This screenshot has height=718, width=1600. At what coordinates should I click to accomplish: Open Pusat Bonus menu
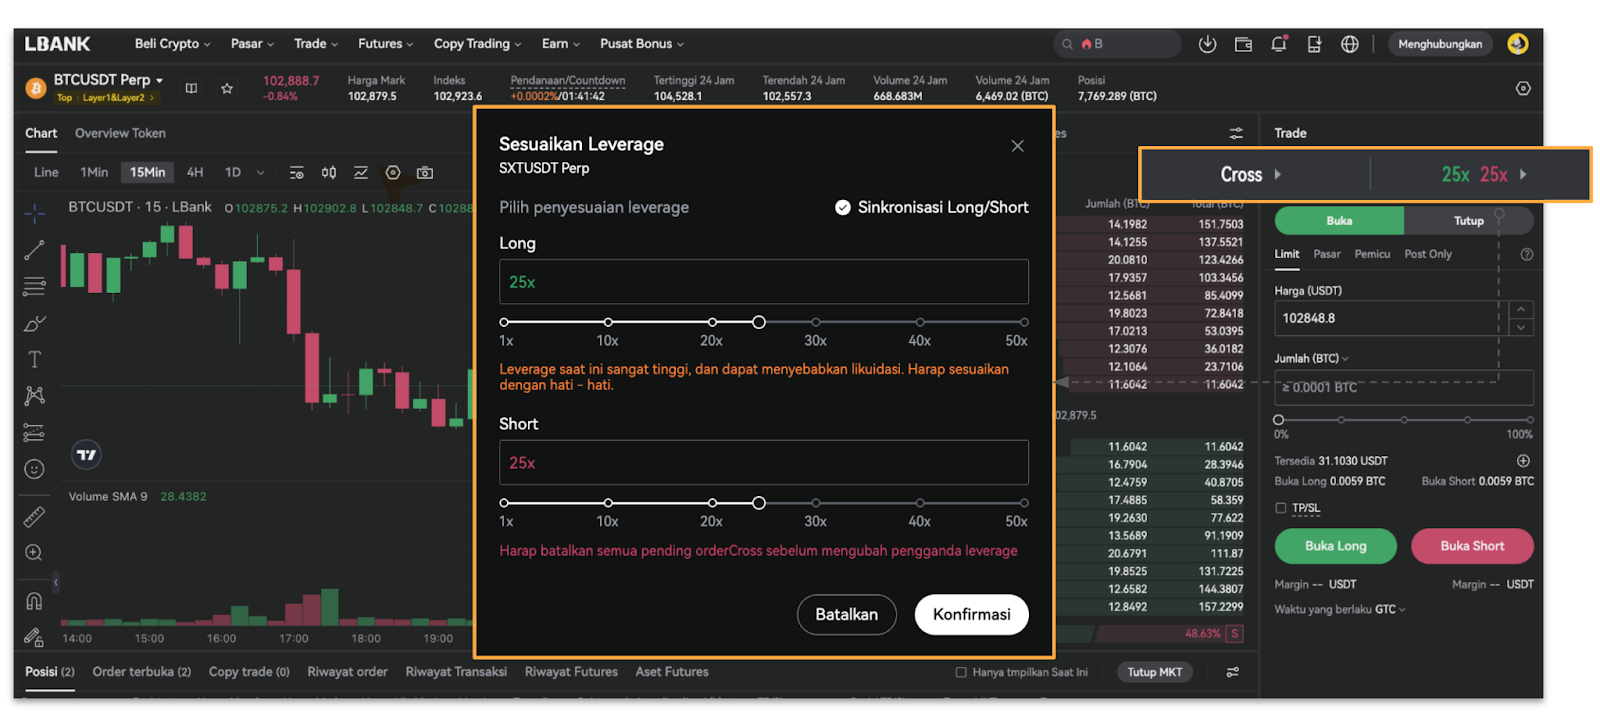click(x=642, y=44)
